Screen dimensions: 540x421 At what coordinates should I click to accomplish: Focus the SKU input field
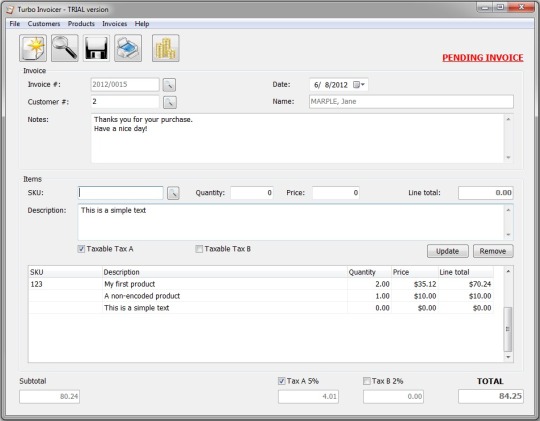121,193
